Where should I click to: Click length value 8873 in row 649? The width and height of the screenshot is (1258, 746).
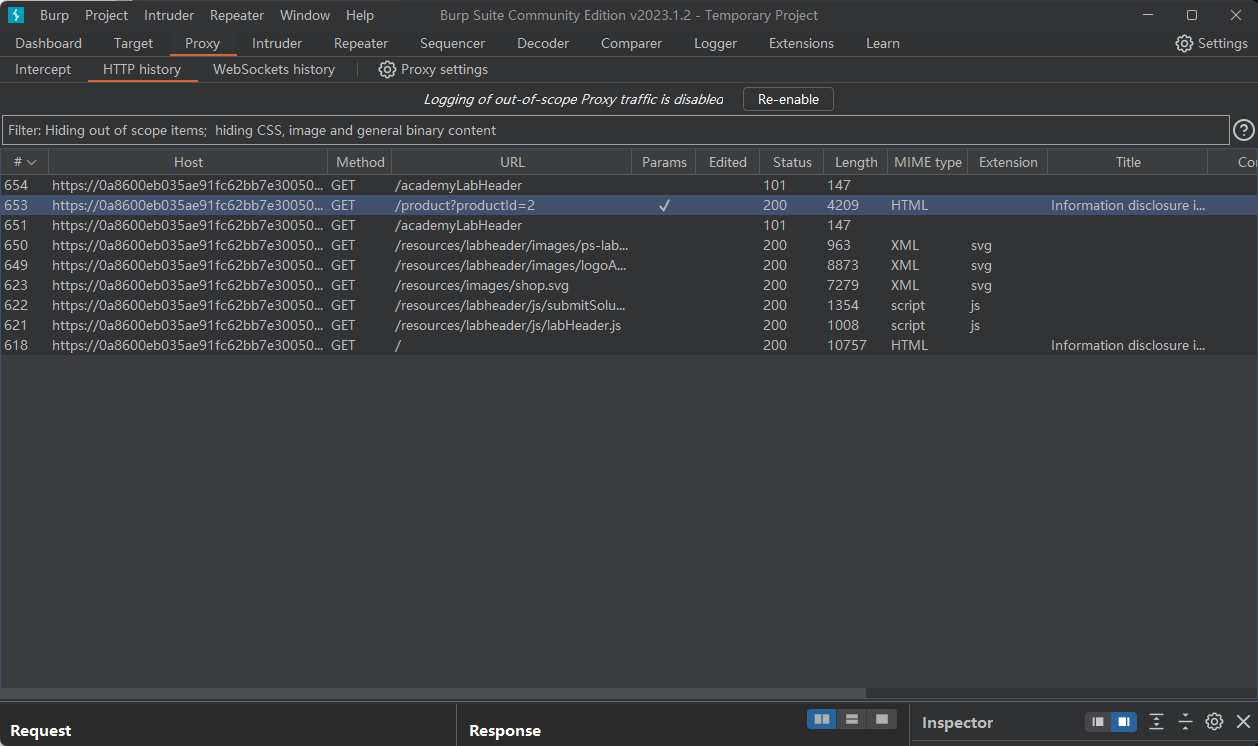tap(843, 265)
